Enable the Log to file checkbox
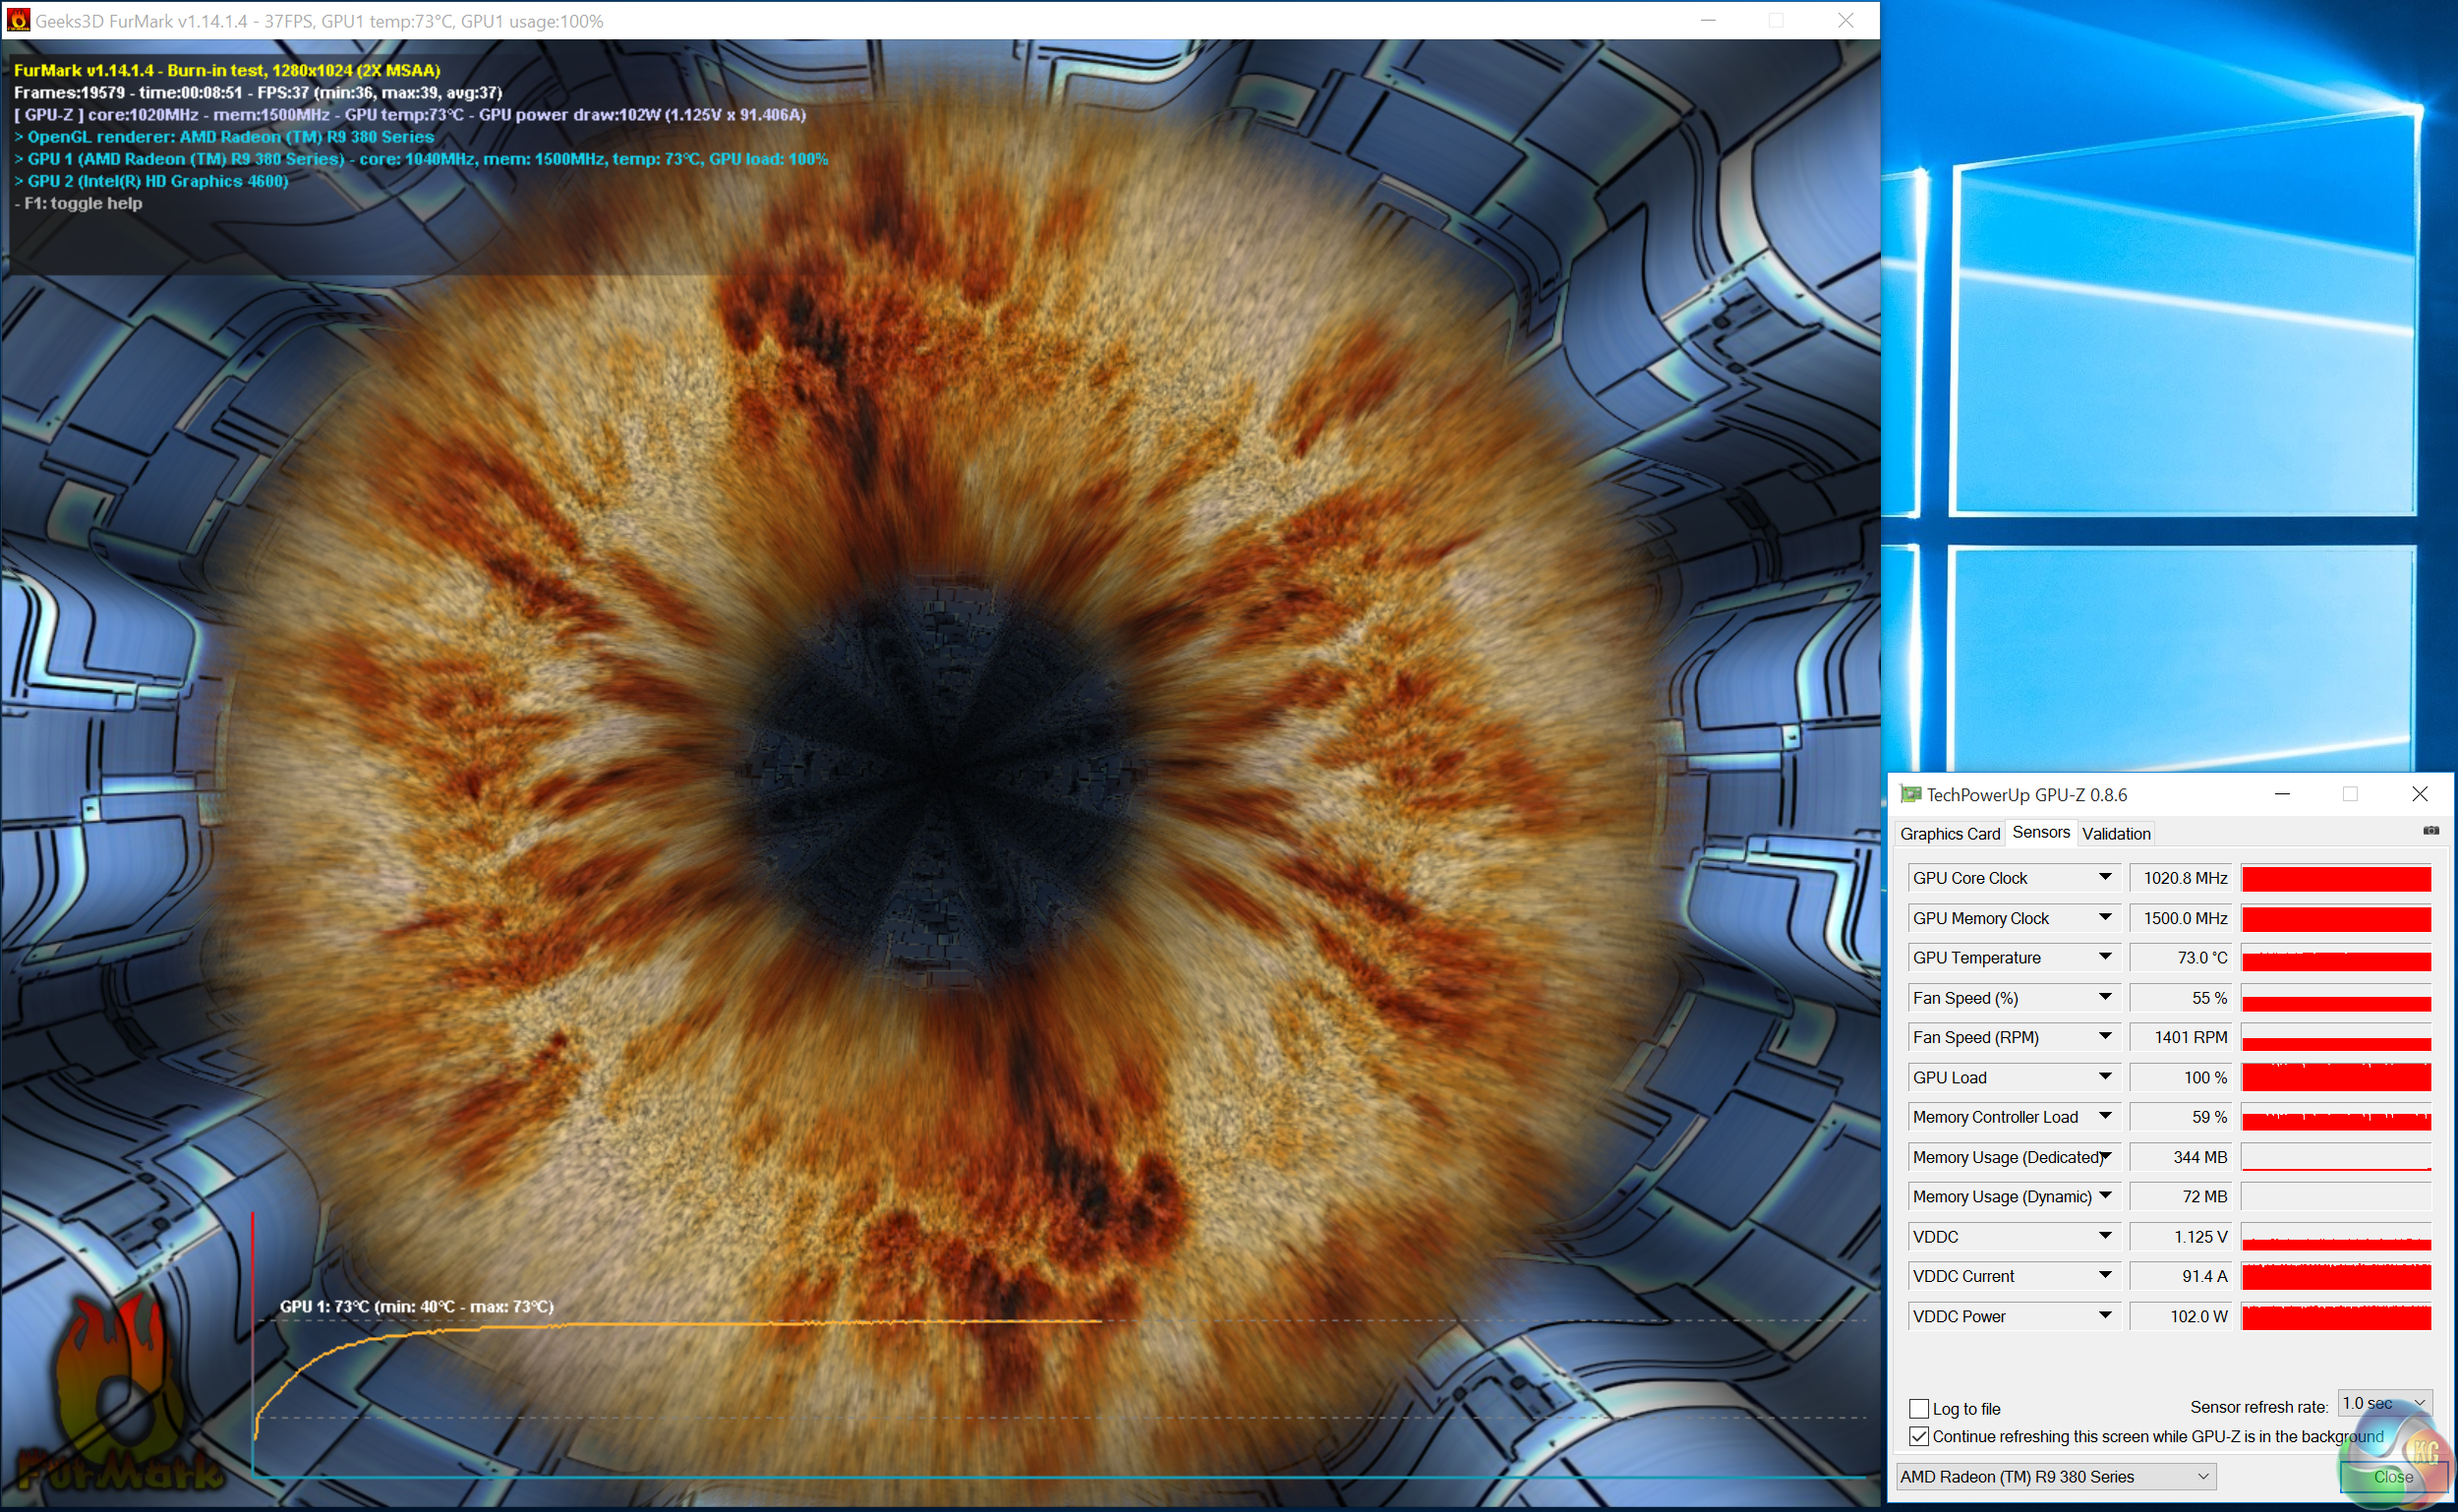The image size is (2458, 1512). pyautogui.click(x=1918, y=1408)
